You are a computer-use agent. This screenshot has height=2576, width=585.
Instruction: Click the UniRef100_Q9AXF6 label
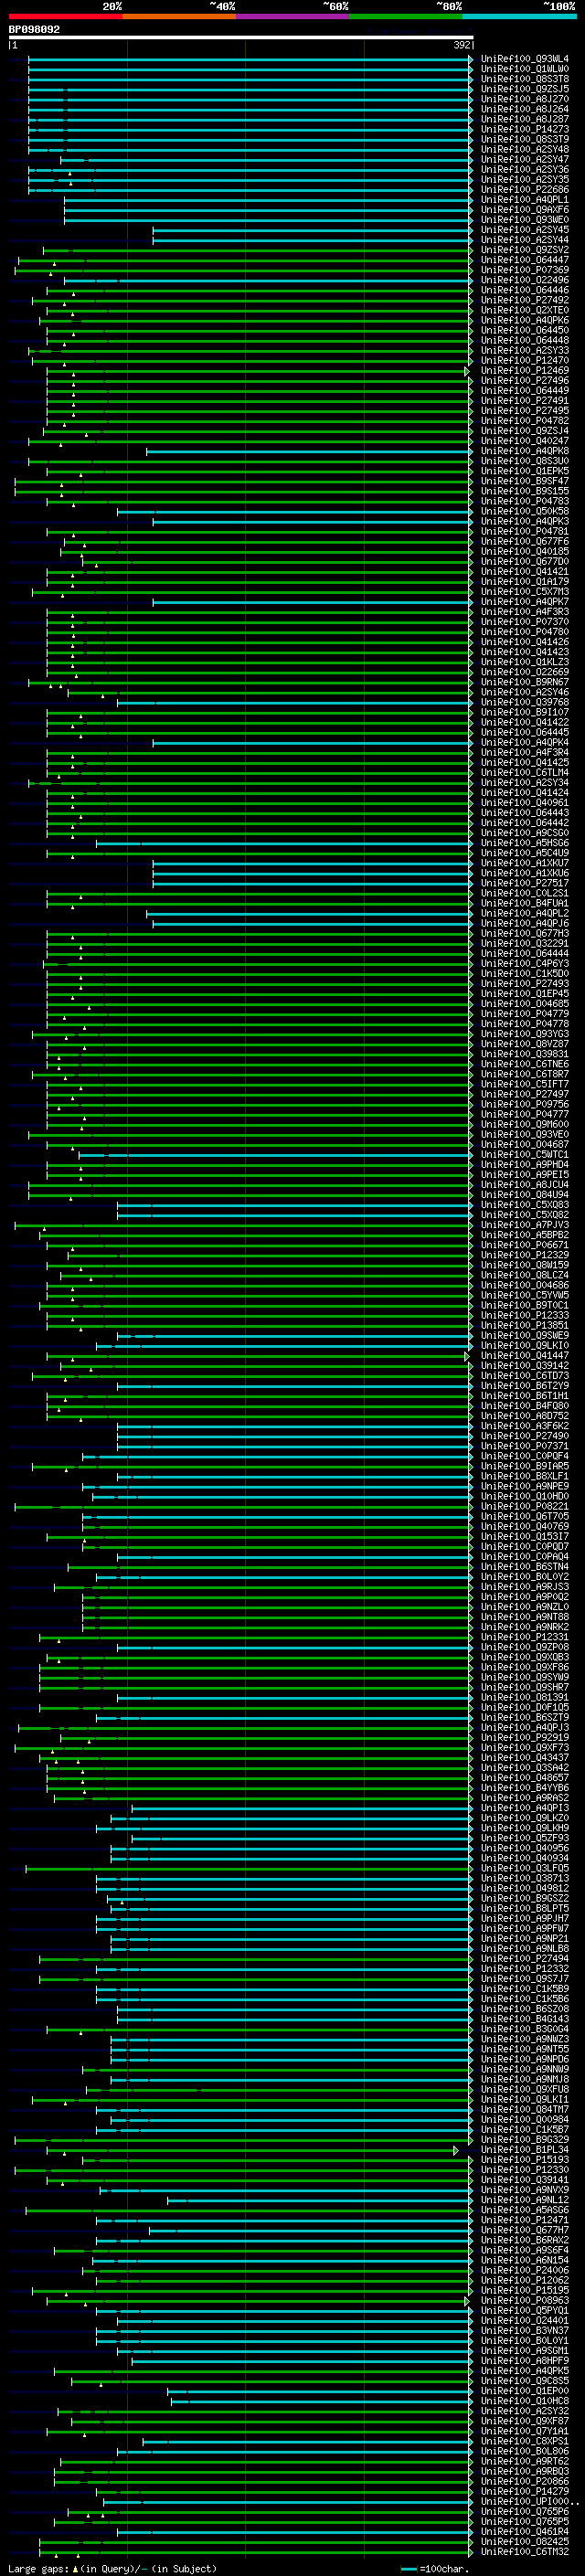(x=525, y=210)
